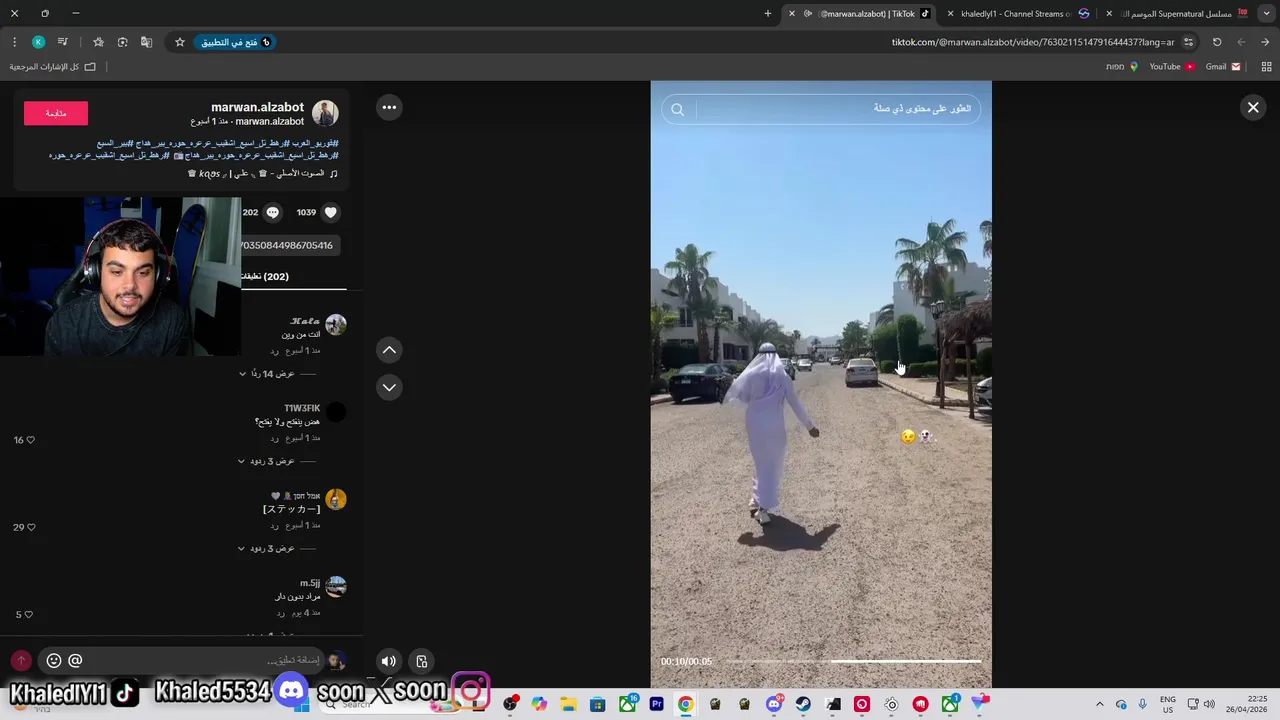This screenshot has width=1280, height=720.
Task: Open a new browser tab with plus
Action: tap(768, 14)
